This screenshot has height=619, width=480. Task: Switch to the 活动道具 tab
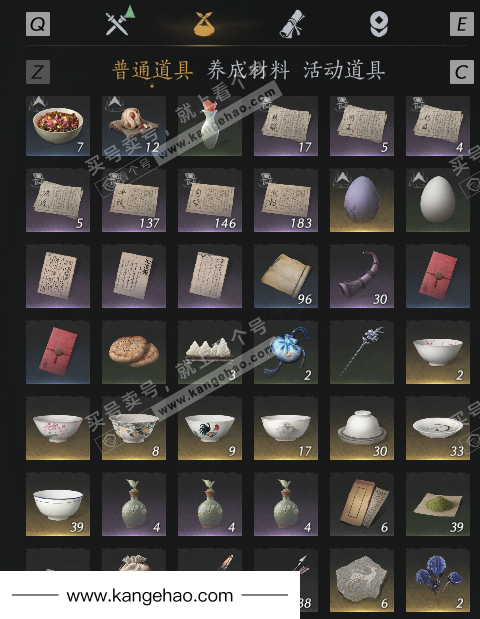click(x=344, y=70)
